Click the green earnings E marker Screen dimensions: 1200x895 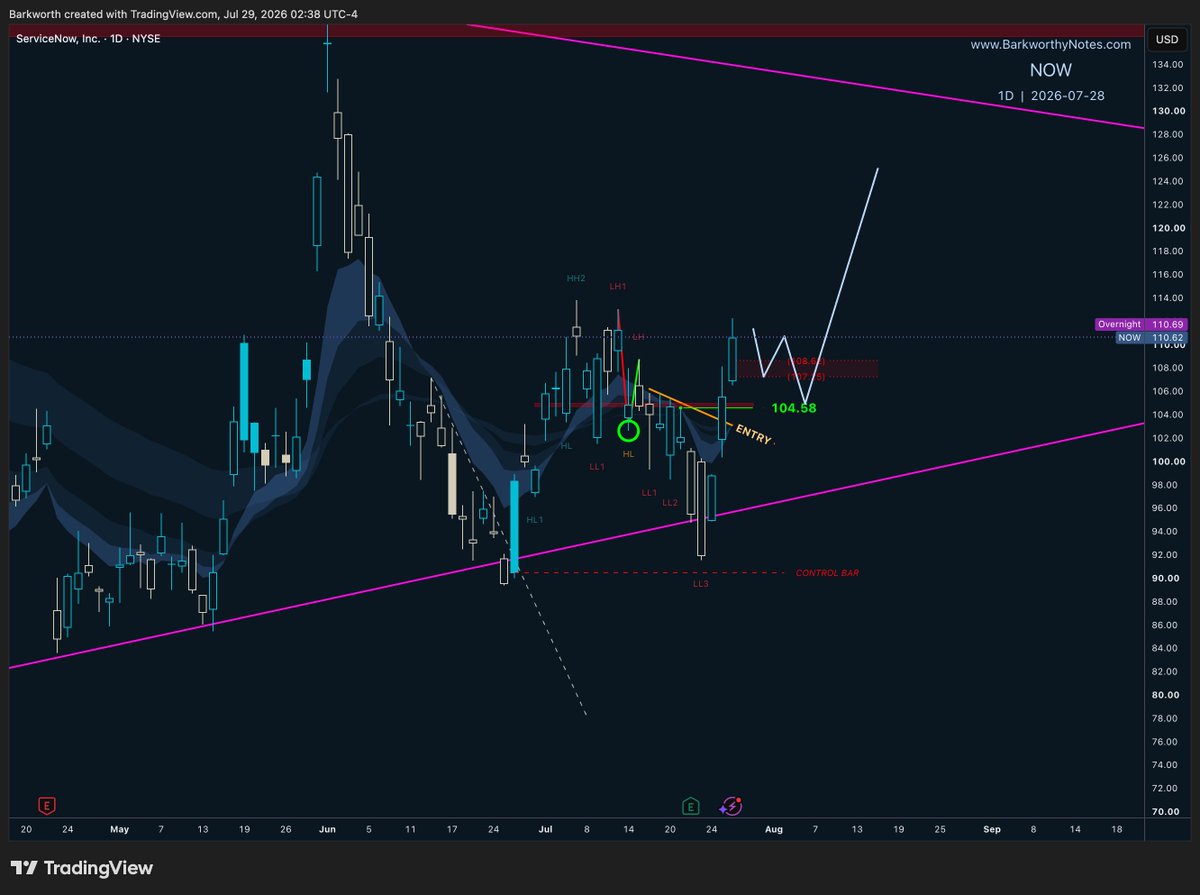coord(690,805)
